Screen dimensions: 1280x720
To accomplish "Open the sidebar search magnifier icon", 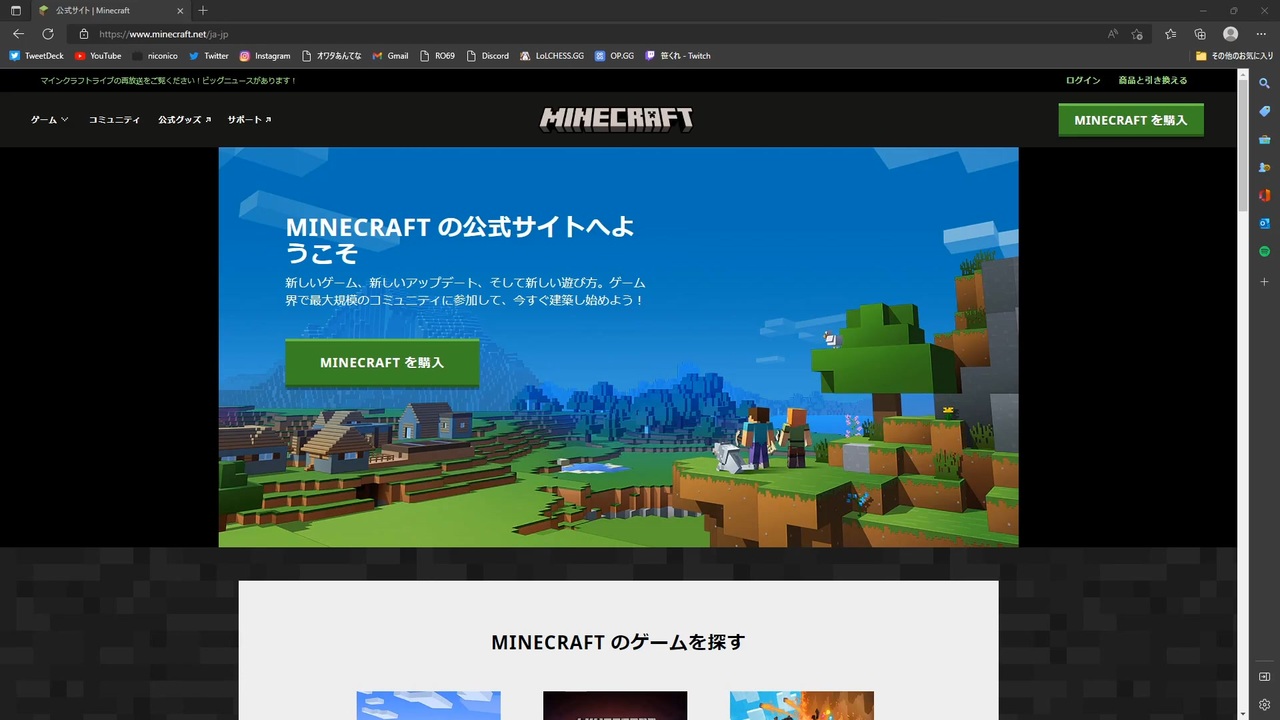I will (x=1264, y=83).
